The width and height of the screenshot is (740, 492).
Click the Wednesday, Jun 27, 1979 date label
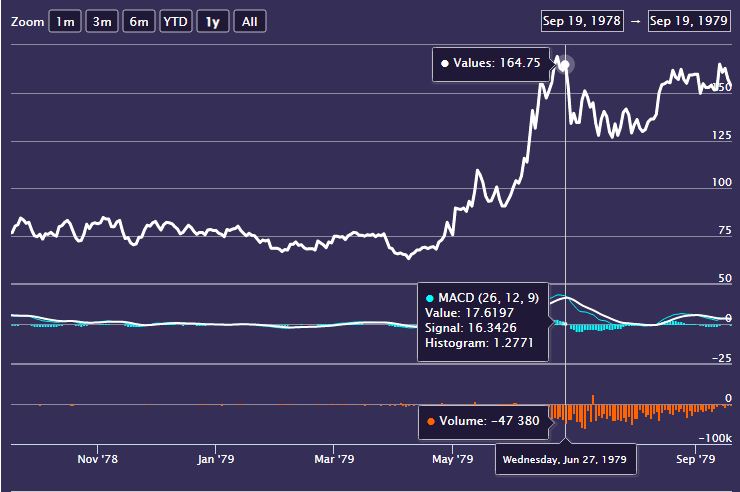click(x=564, y=460)
